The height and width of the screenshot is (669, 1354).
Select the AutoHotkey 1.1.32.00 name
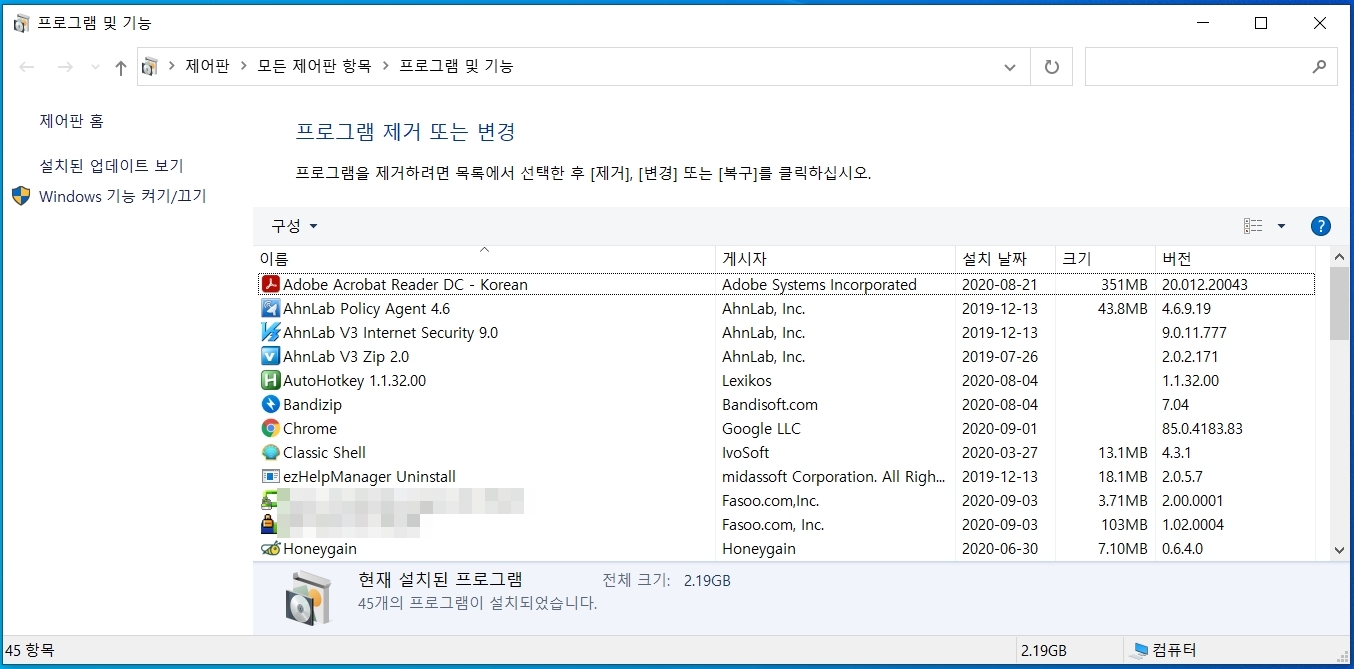point(354,381)
